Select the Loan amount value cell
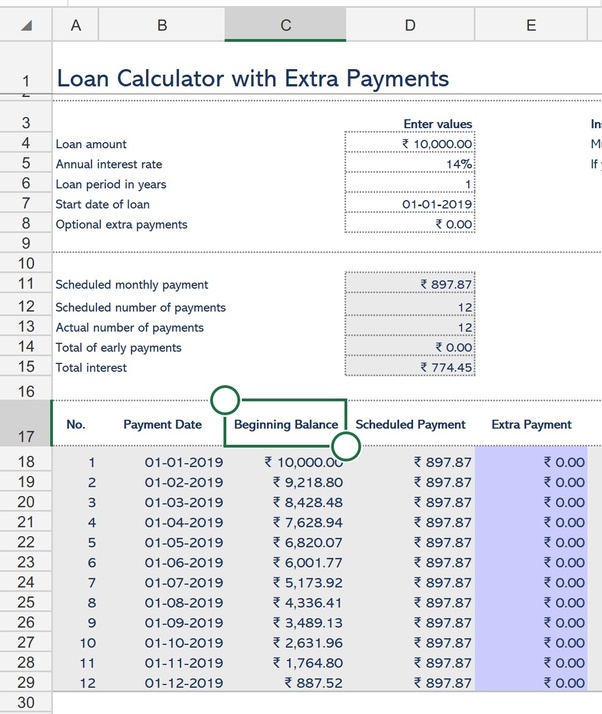Viewport: 602px width, 714px height. pyautogui.click(x=410, y=144)
